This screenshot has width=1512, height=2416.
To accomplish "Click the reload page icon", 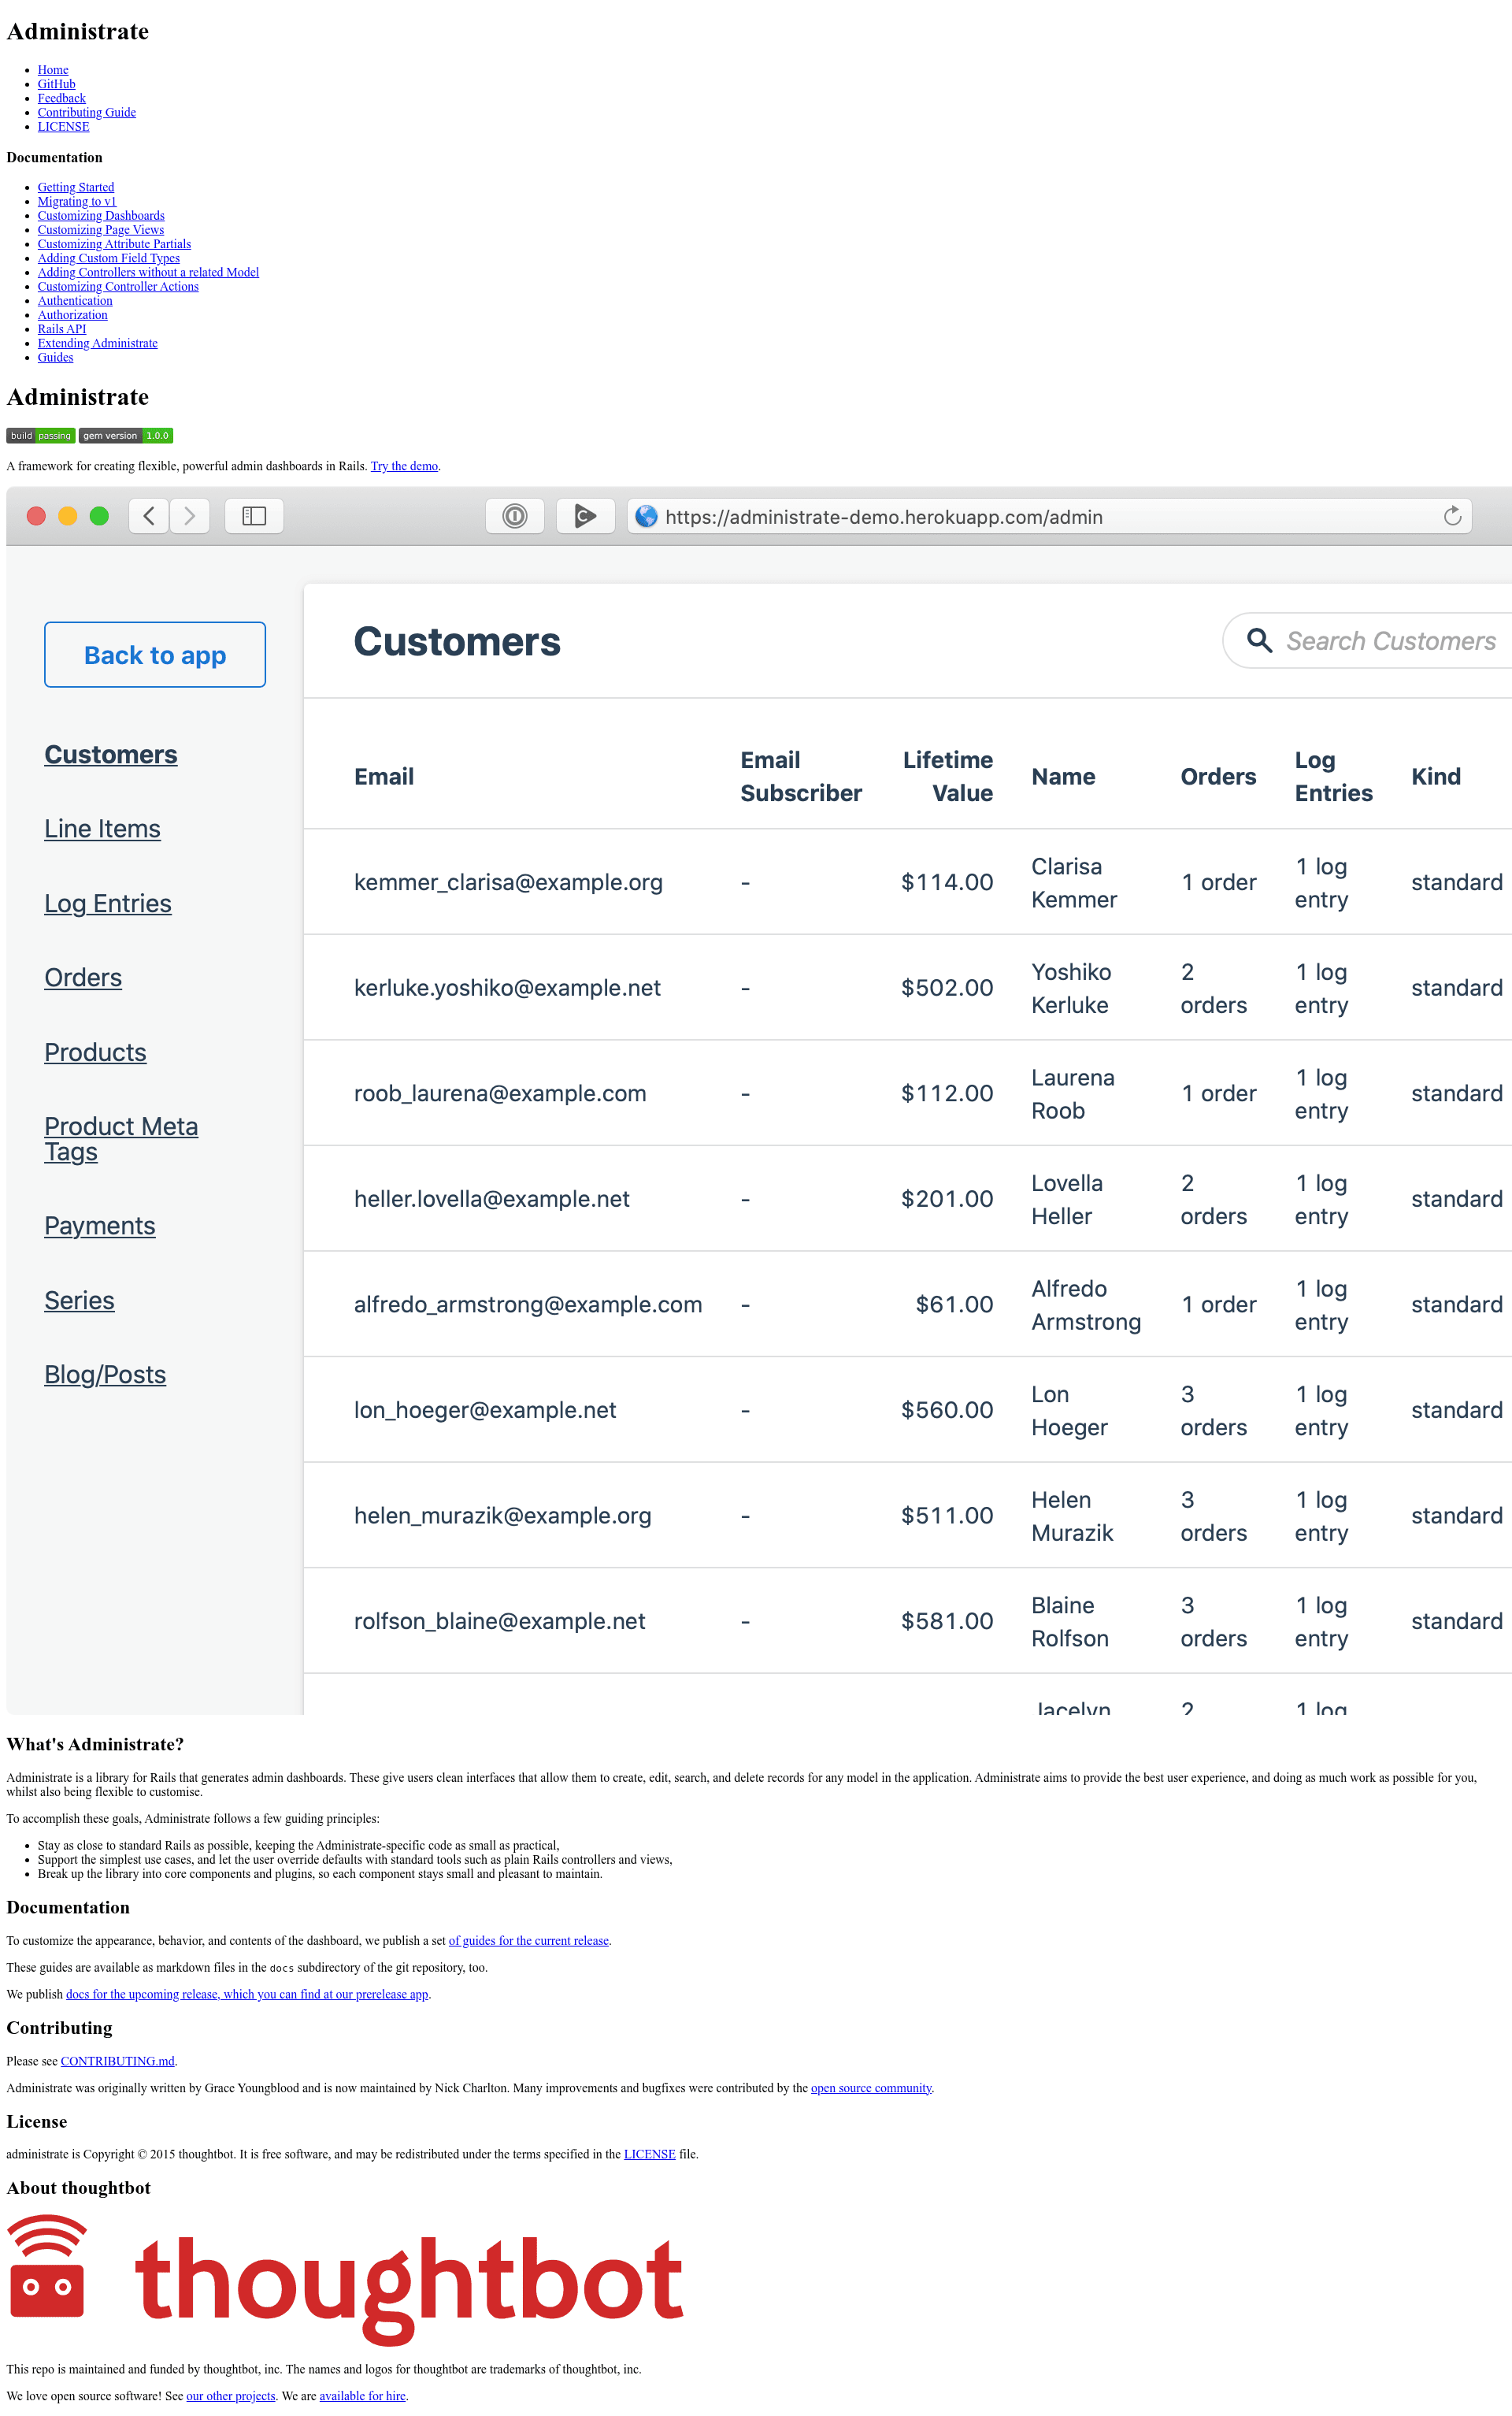I will [x=1452, y=516].
